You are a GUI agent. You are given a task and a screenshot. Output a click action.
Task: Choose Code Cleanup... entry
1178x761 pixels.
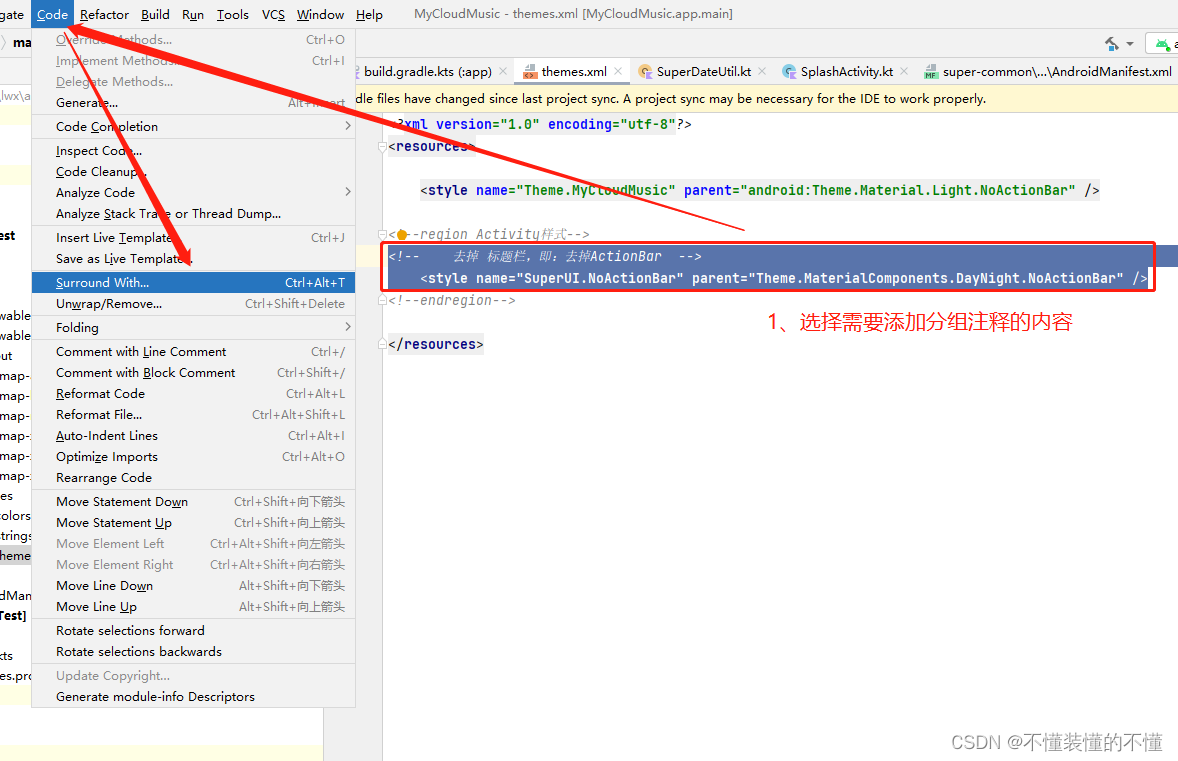tap(194, 171)
